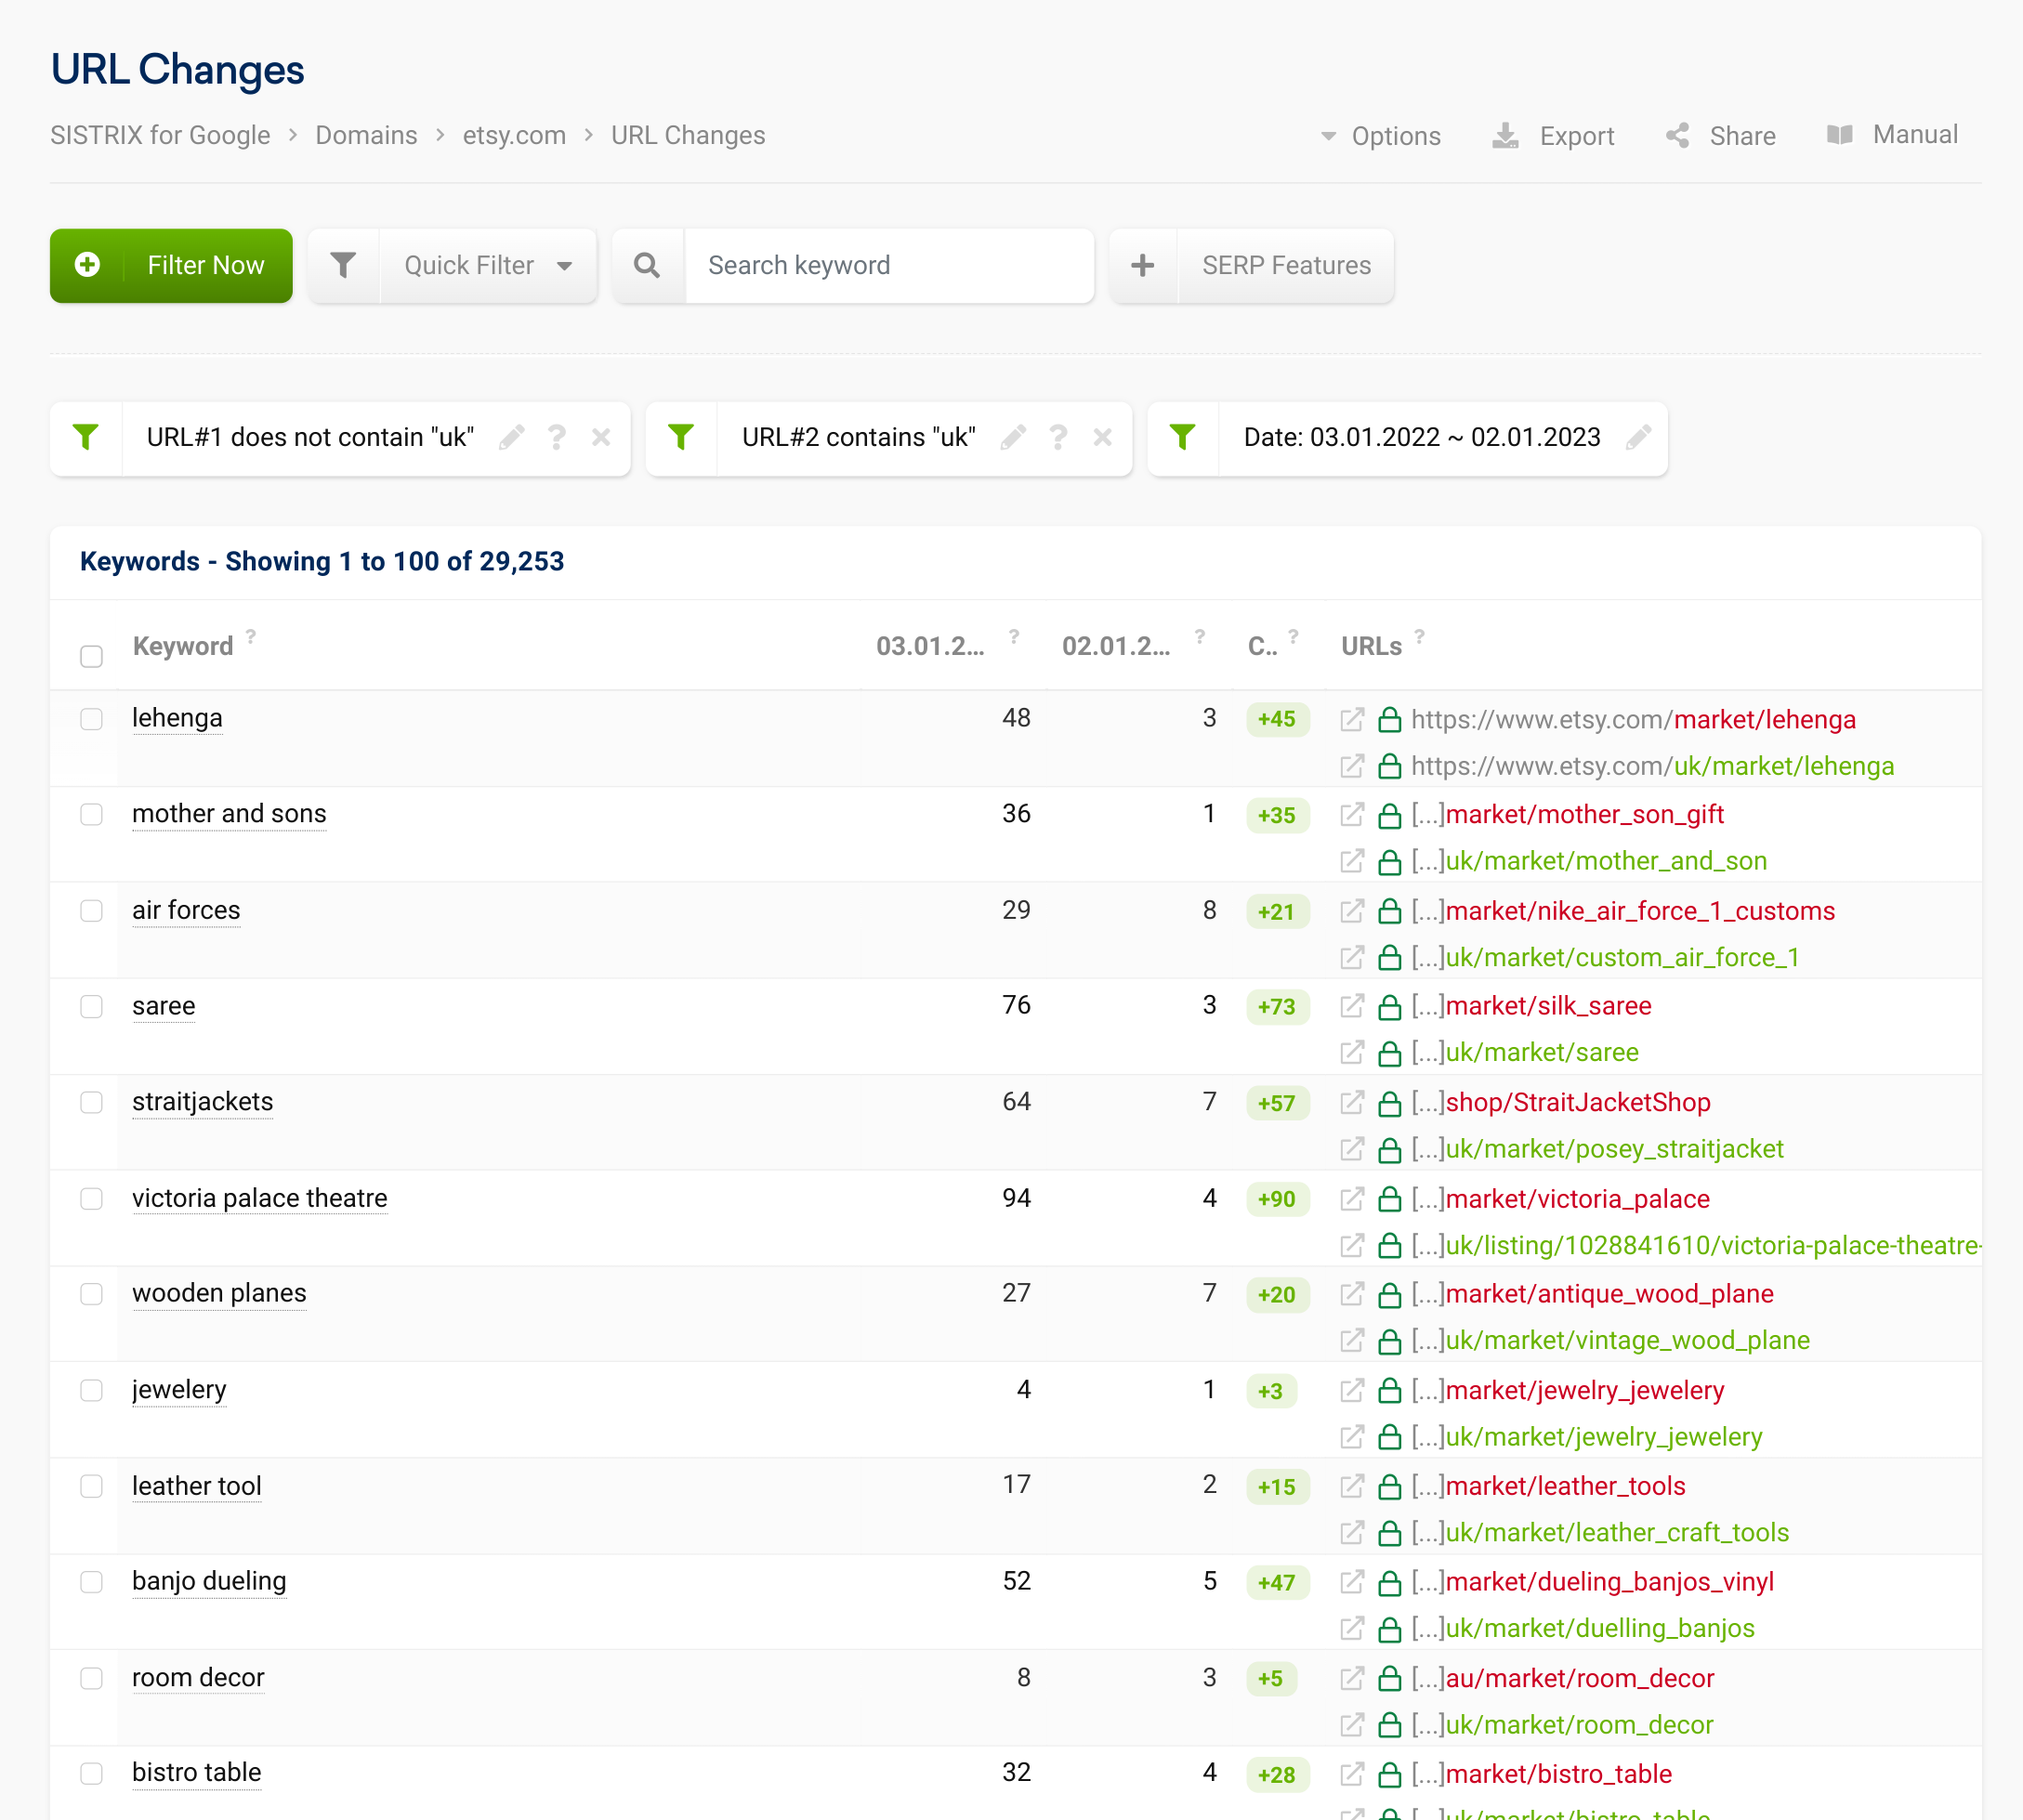Screen dimensions: 2023x1820
Task: Click the +90 change badge
Action: 1277,1199
